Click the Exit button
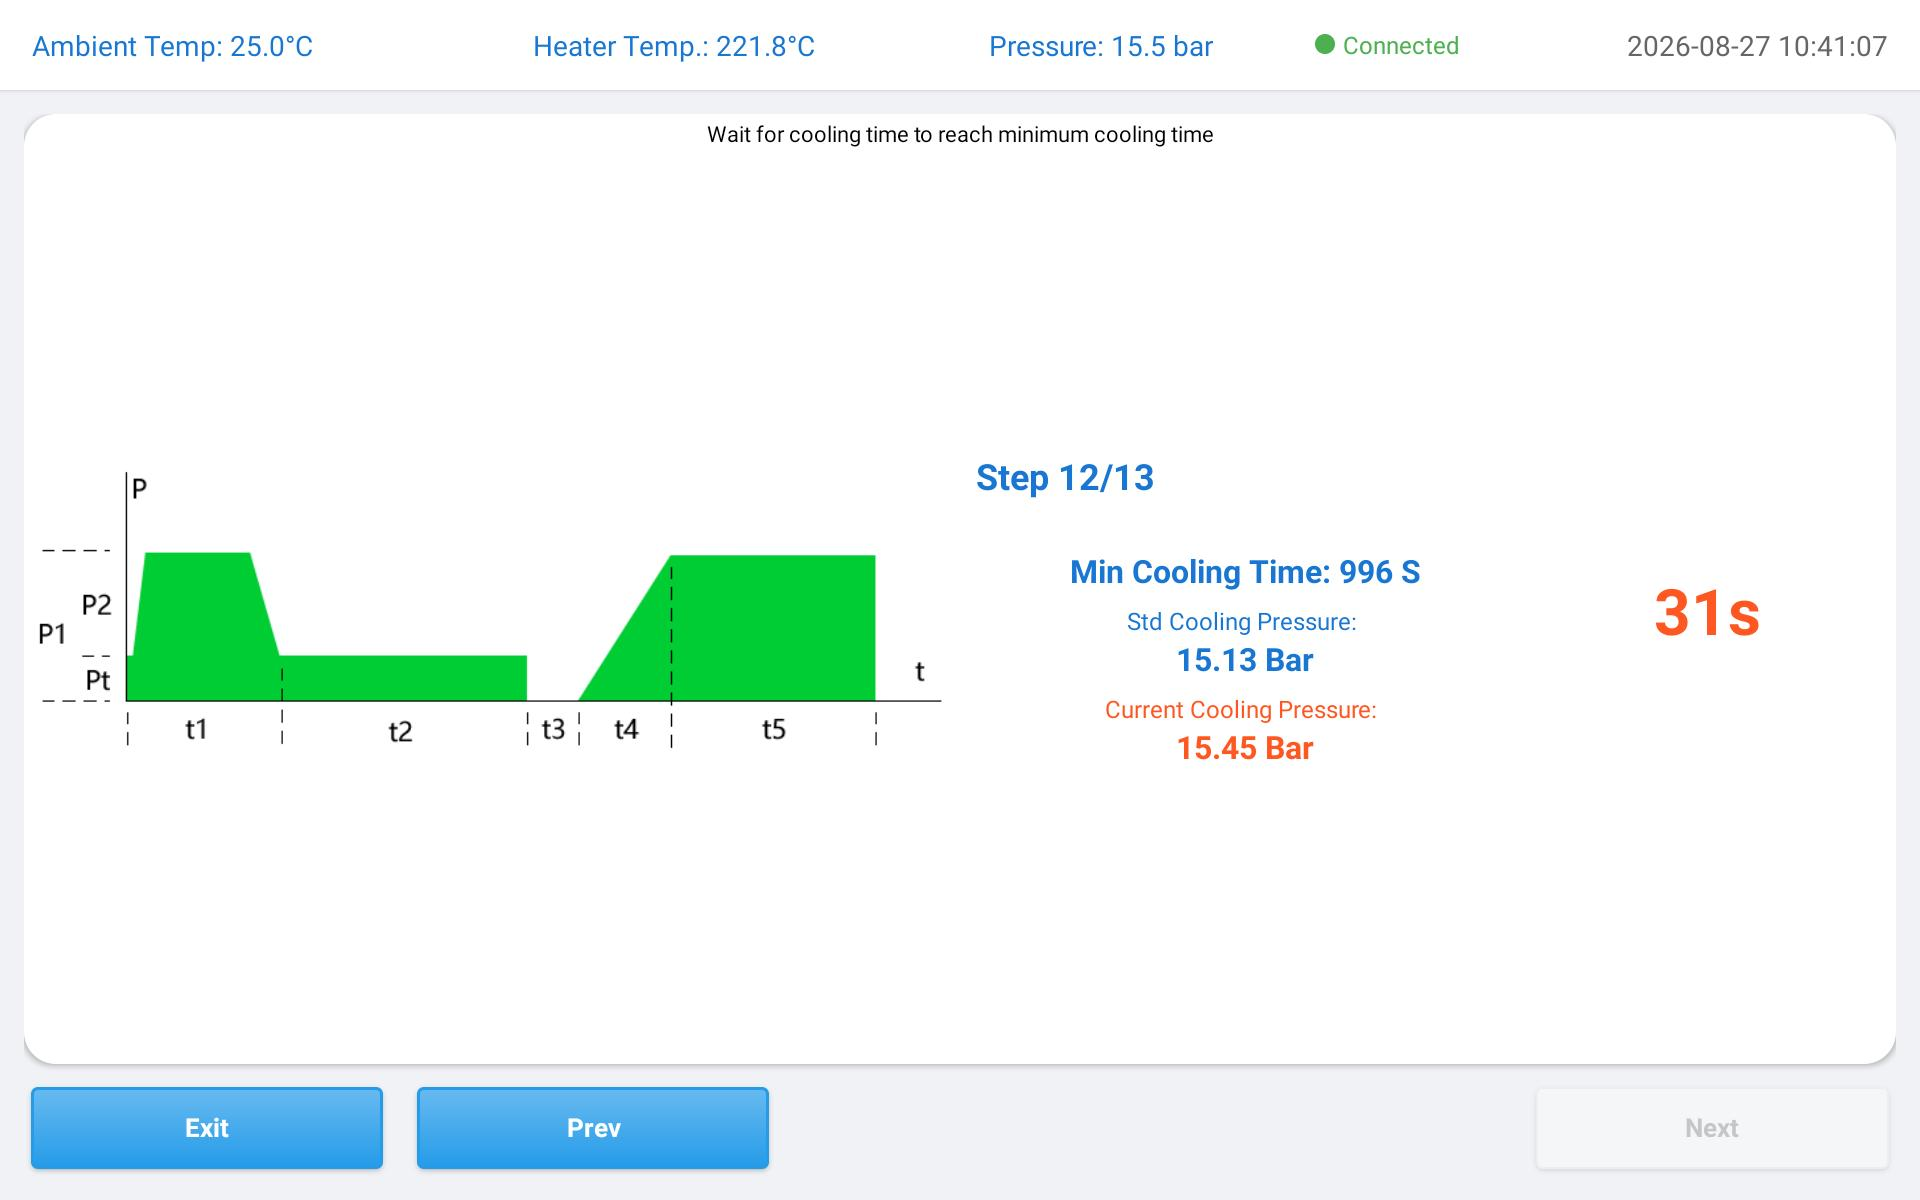The image size is (1920, 1200). [207, 1128]
